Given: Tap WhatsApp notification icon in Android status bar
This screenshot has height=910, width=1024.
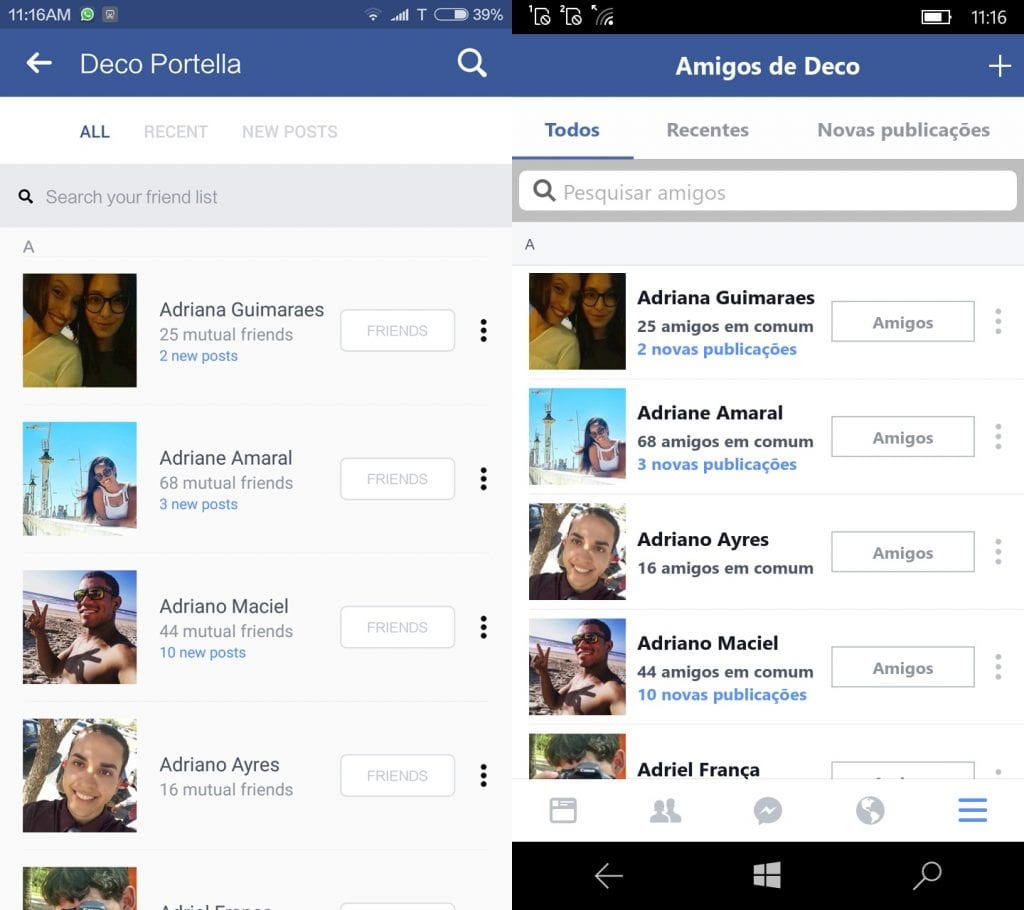Looking at the screenshot, I should pyautogui.click(x=87, y=14).
